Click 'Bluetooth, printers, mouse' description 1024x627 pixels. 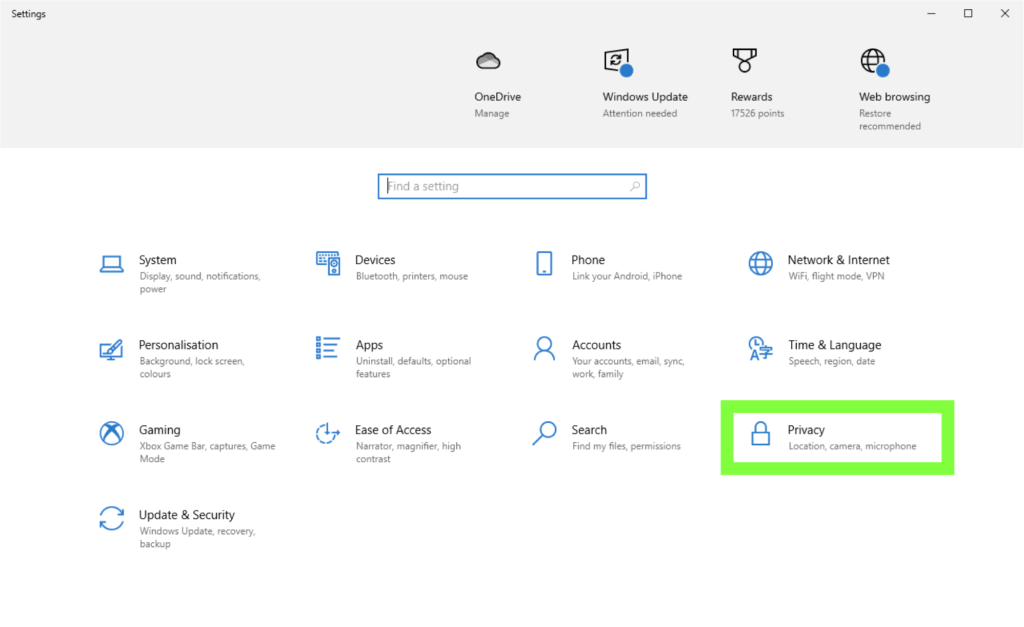pos(411,276)
